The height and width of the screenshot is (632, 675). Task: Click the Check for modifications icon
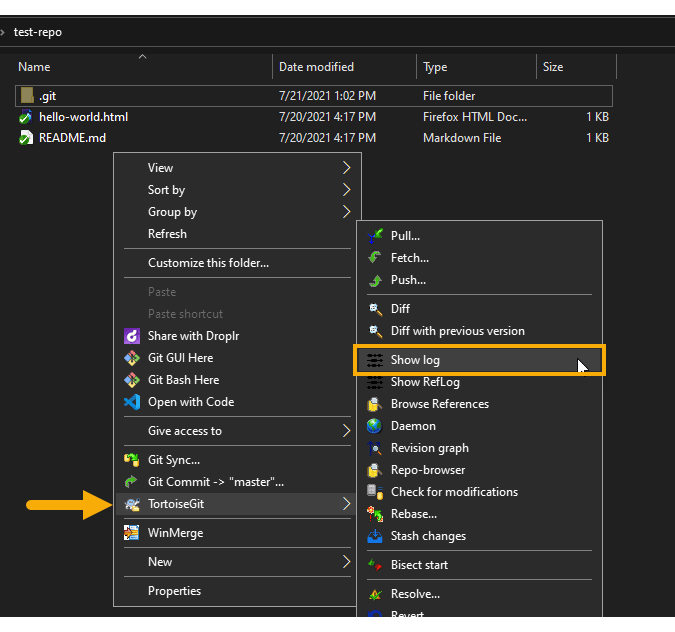click(375, 492)
